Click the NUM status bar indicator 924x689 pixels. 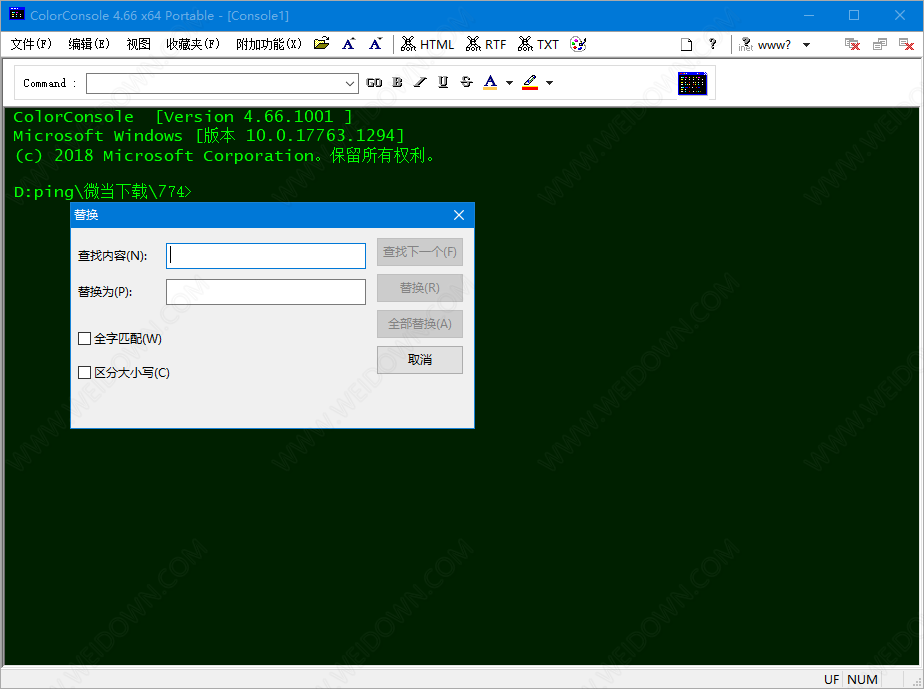click(x=862, y=680)
